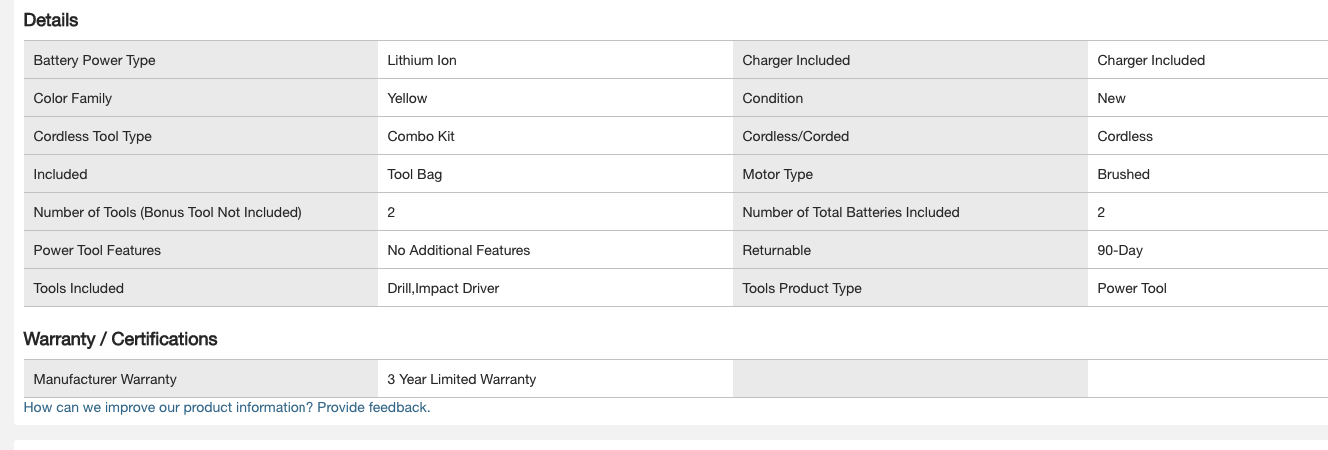This screenshot has height=450, width=1328.
Task: Click the Warranty / Certifications heading
Action: tap(120, 339)
